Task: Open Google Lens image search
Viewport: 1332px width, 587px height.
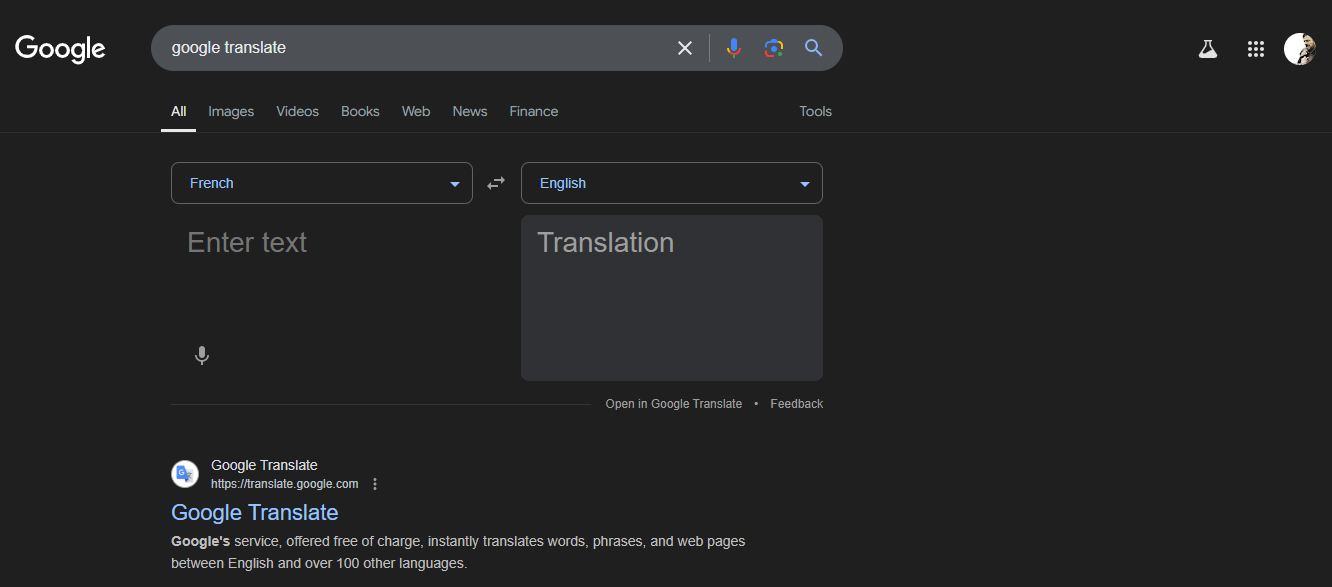Action: pyautogui.click(x=773, y=48)
